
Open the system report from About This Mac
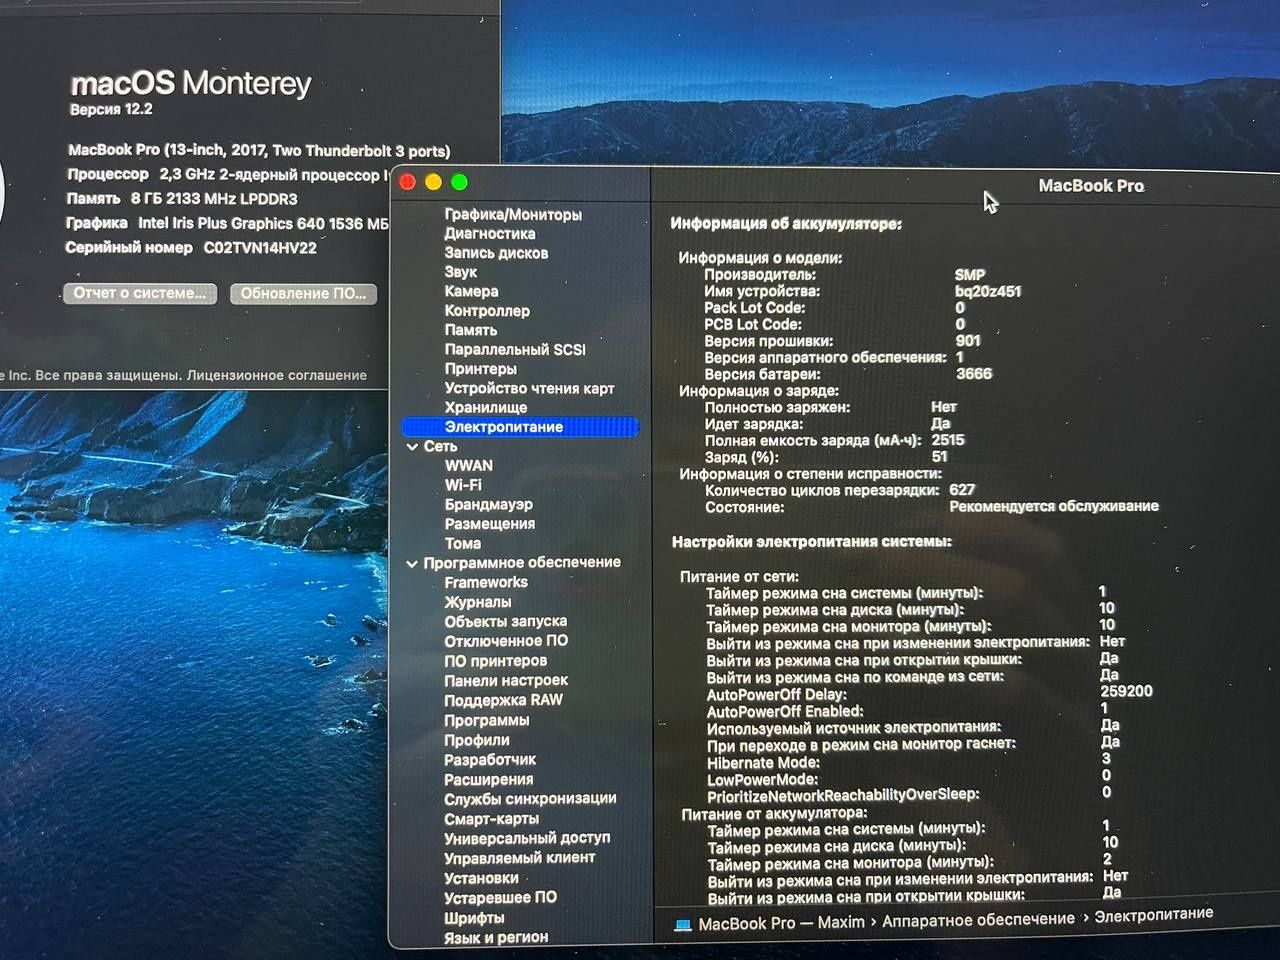[x=139, y=293]
